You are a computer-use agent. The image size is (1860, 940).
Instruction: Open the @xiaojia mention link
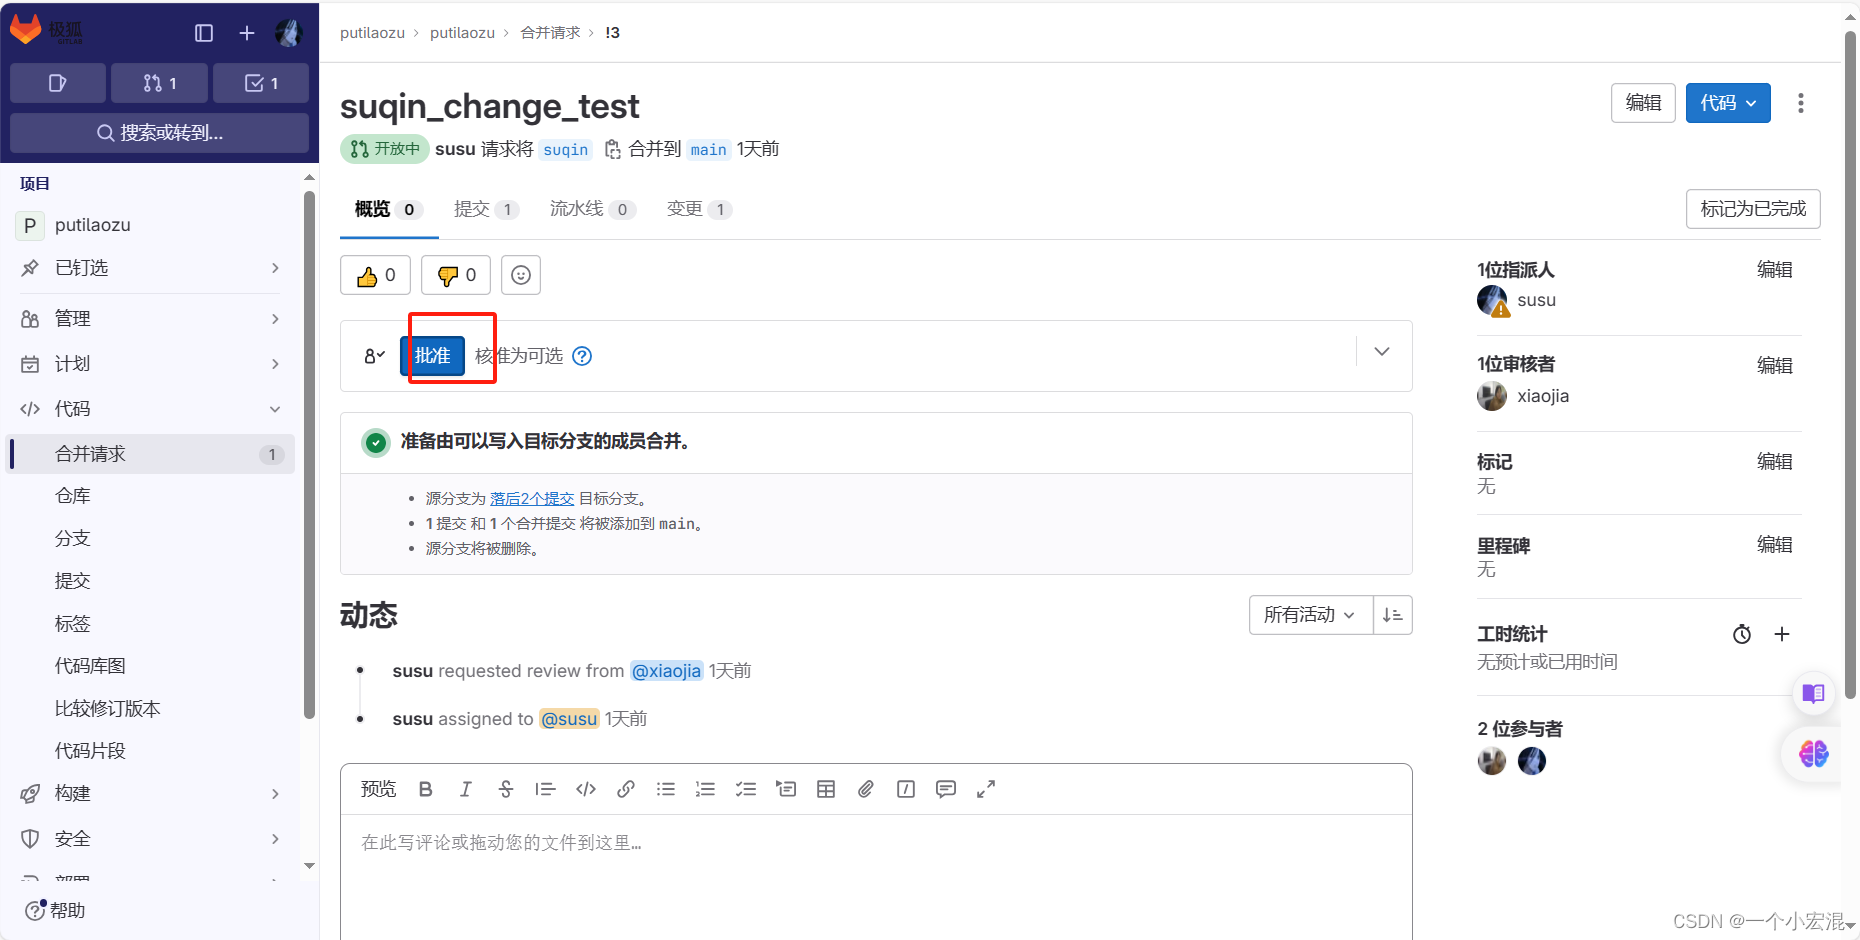click(667, 671)
